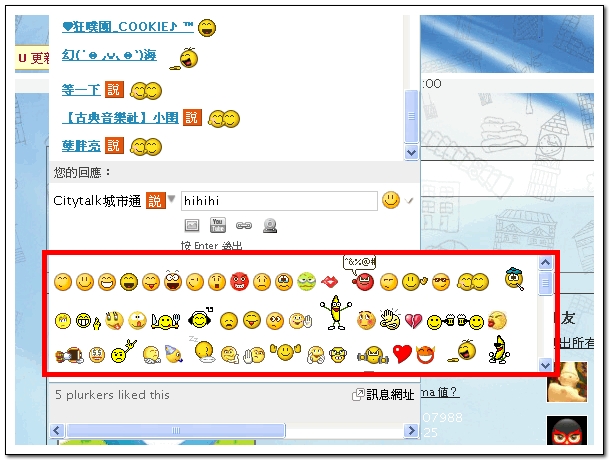This screenshot has width=609, height=460.
Task: Expand the chevron next to the smiley button
Action: click(409, 201)
